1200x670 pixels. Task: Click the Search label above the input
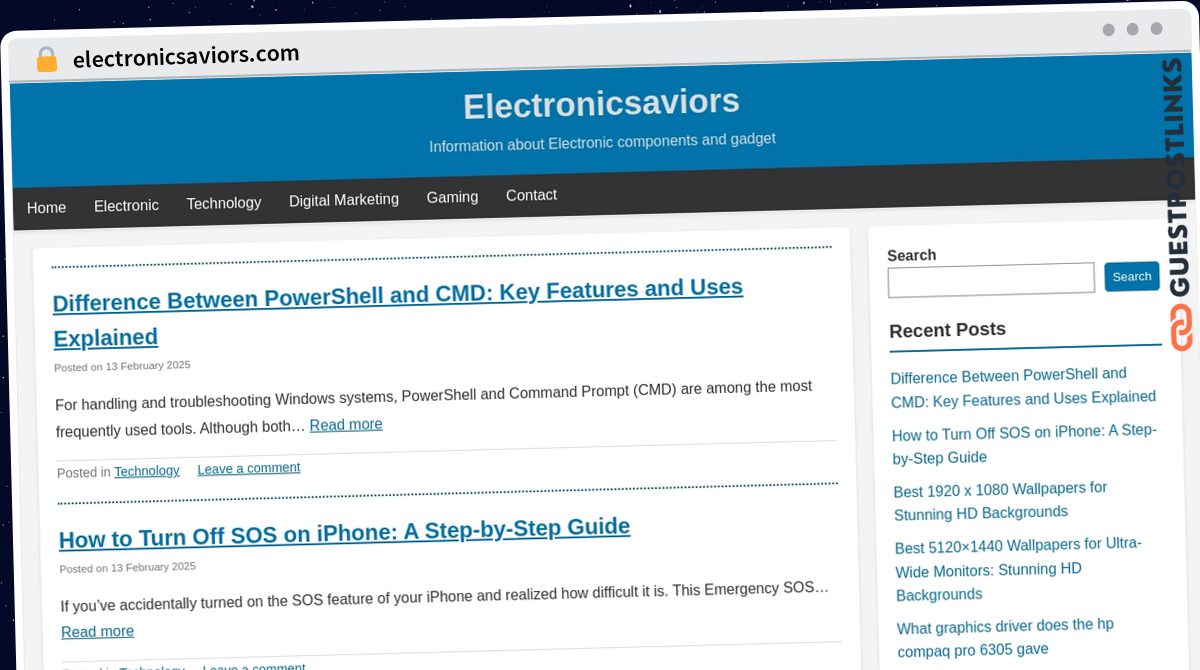click(912, 255)
